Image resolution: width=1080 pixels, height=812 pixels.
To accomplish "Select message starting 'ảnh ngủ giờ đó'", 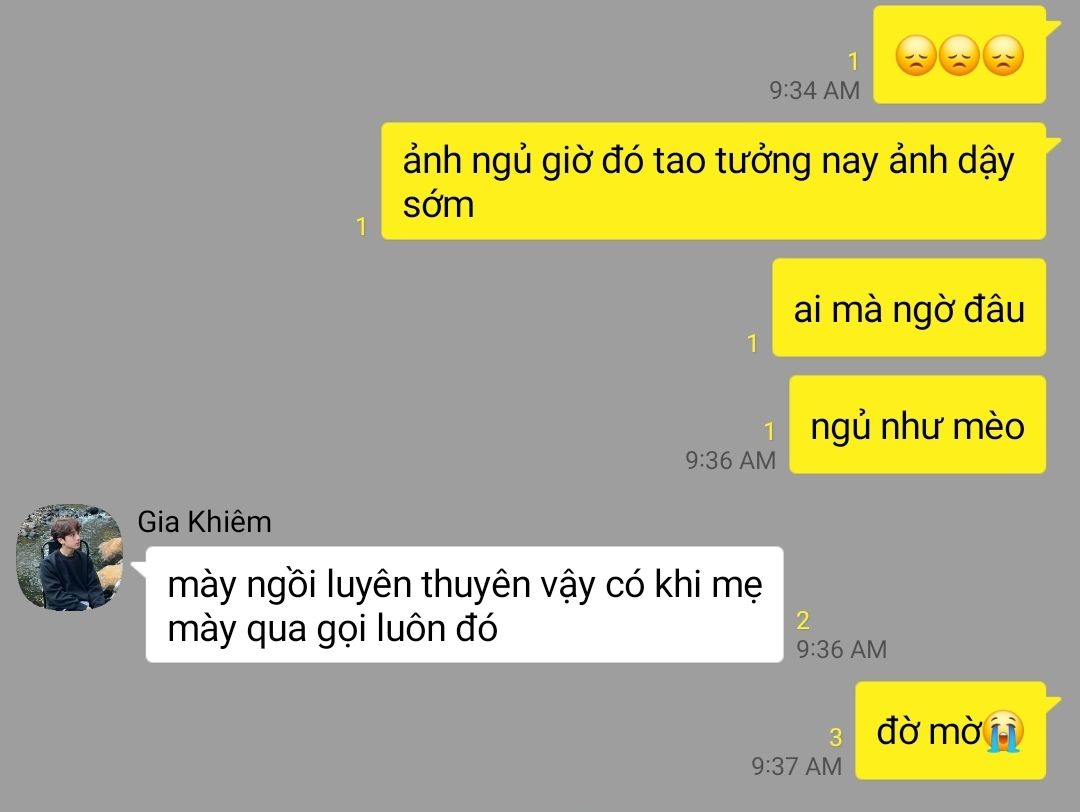I will (x=714, y=182).
